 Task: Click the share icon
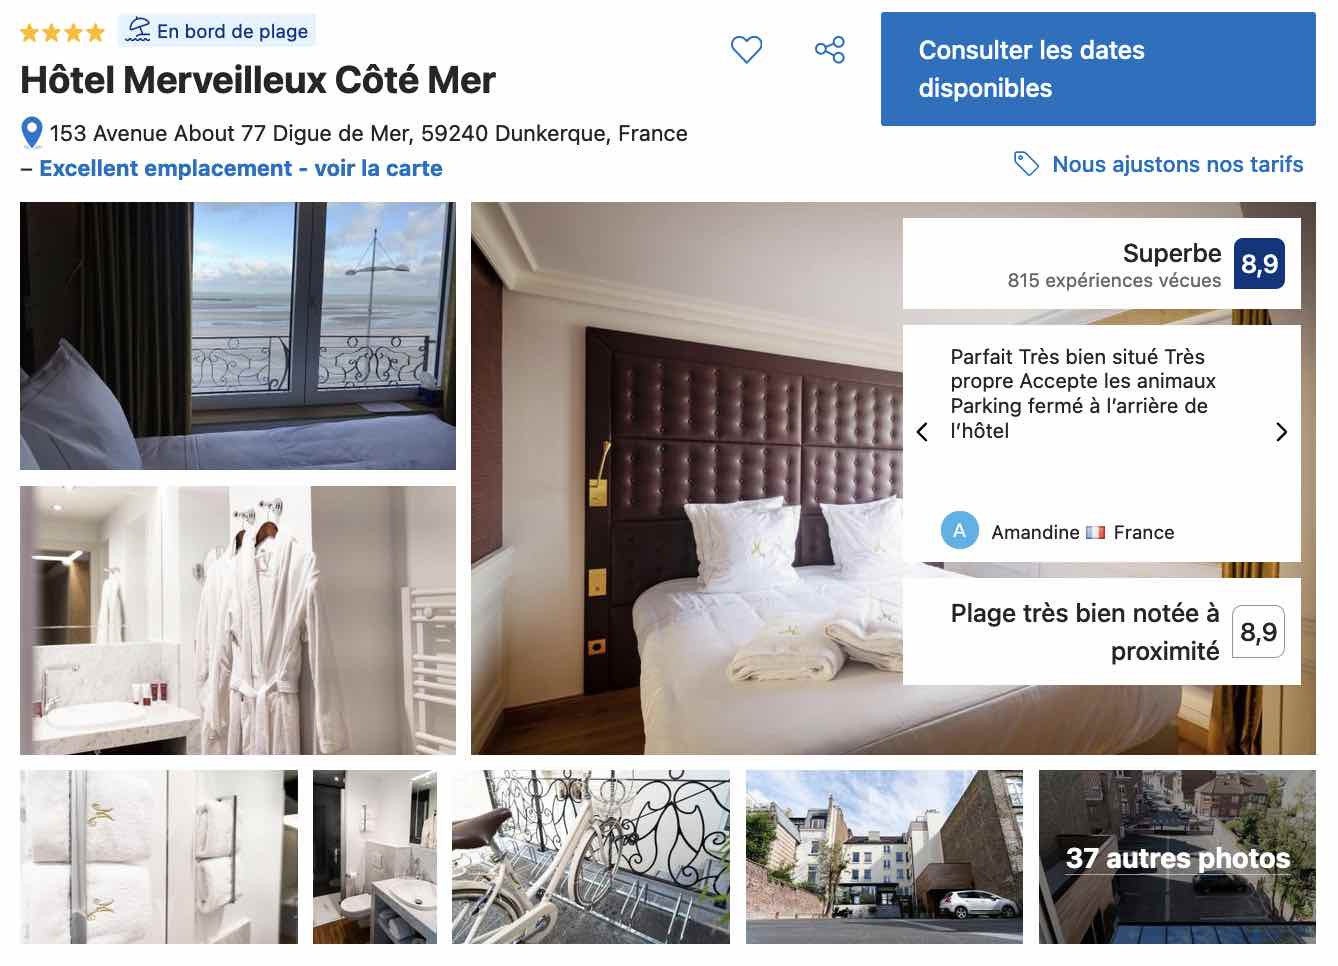[830, 49]
